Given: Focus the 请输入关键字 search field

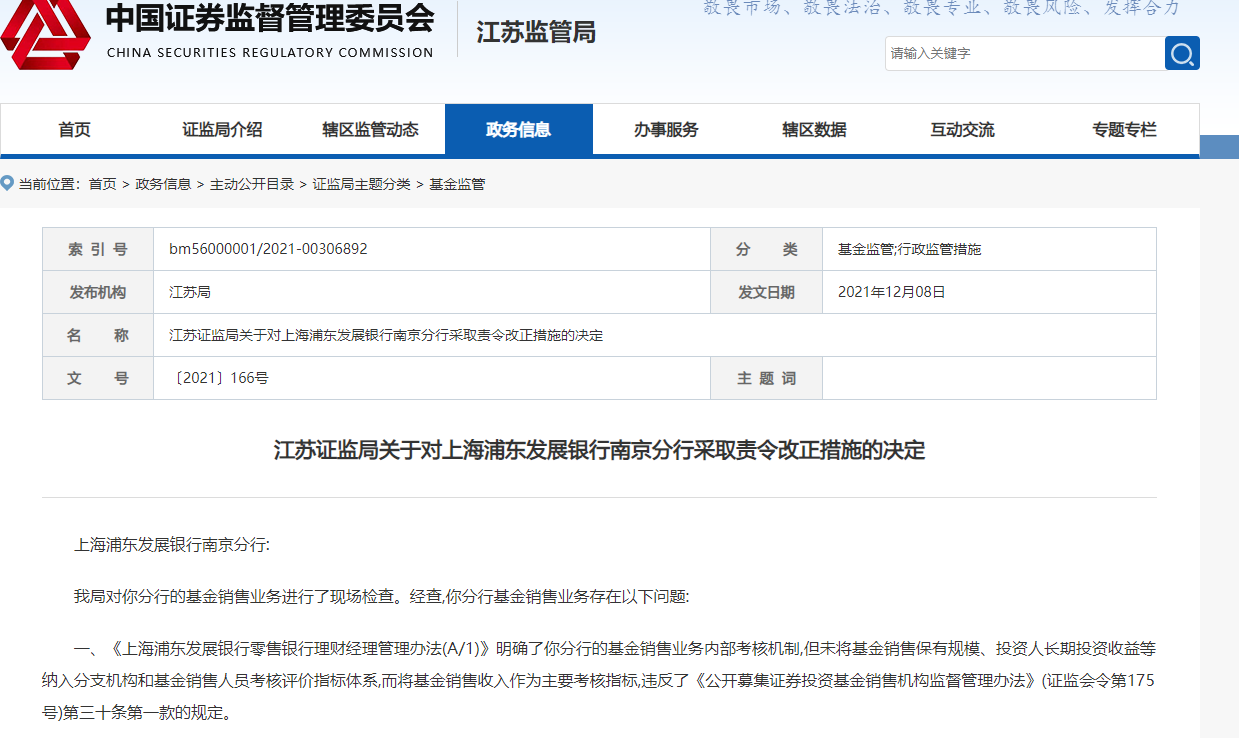Looking at the screenshot, I should pos(1025,53).
